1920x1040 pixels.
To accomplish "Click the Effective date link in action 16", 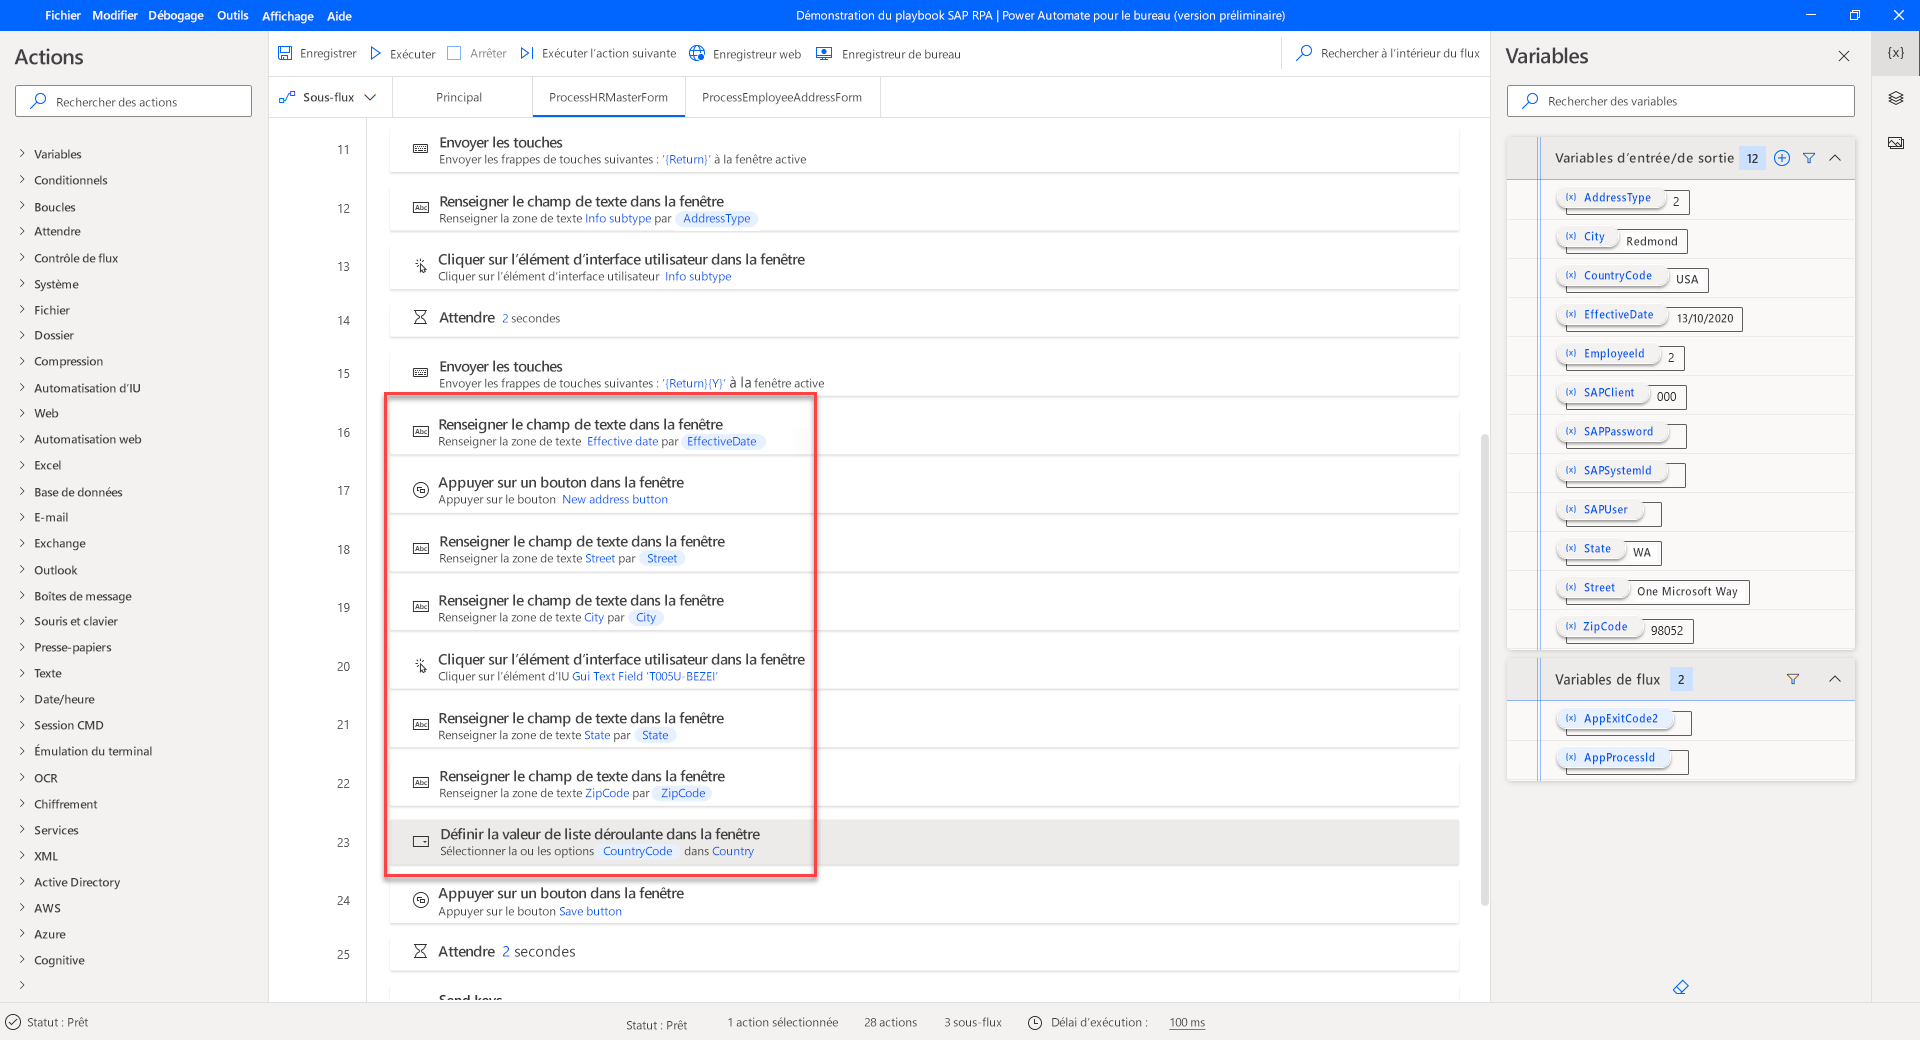I will coord(622,441).
